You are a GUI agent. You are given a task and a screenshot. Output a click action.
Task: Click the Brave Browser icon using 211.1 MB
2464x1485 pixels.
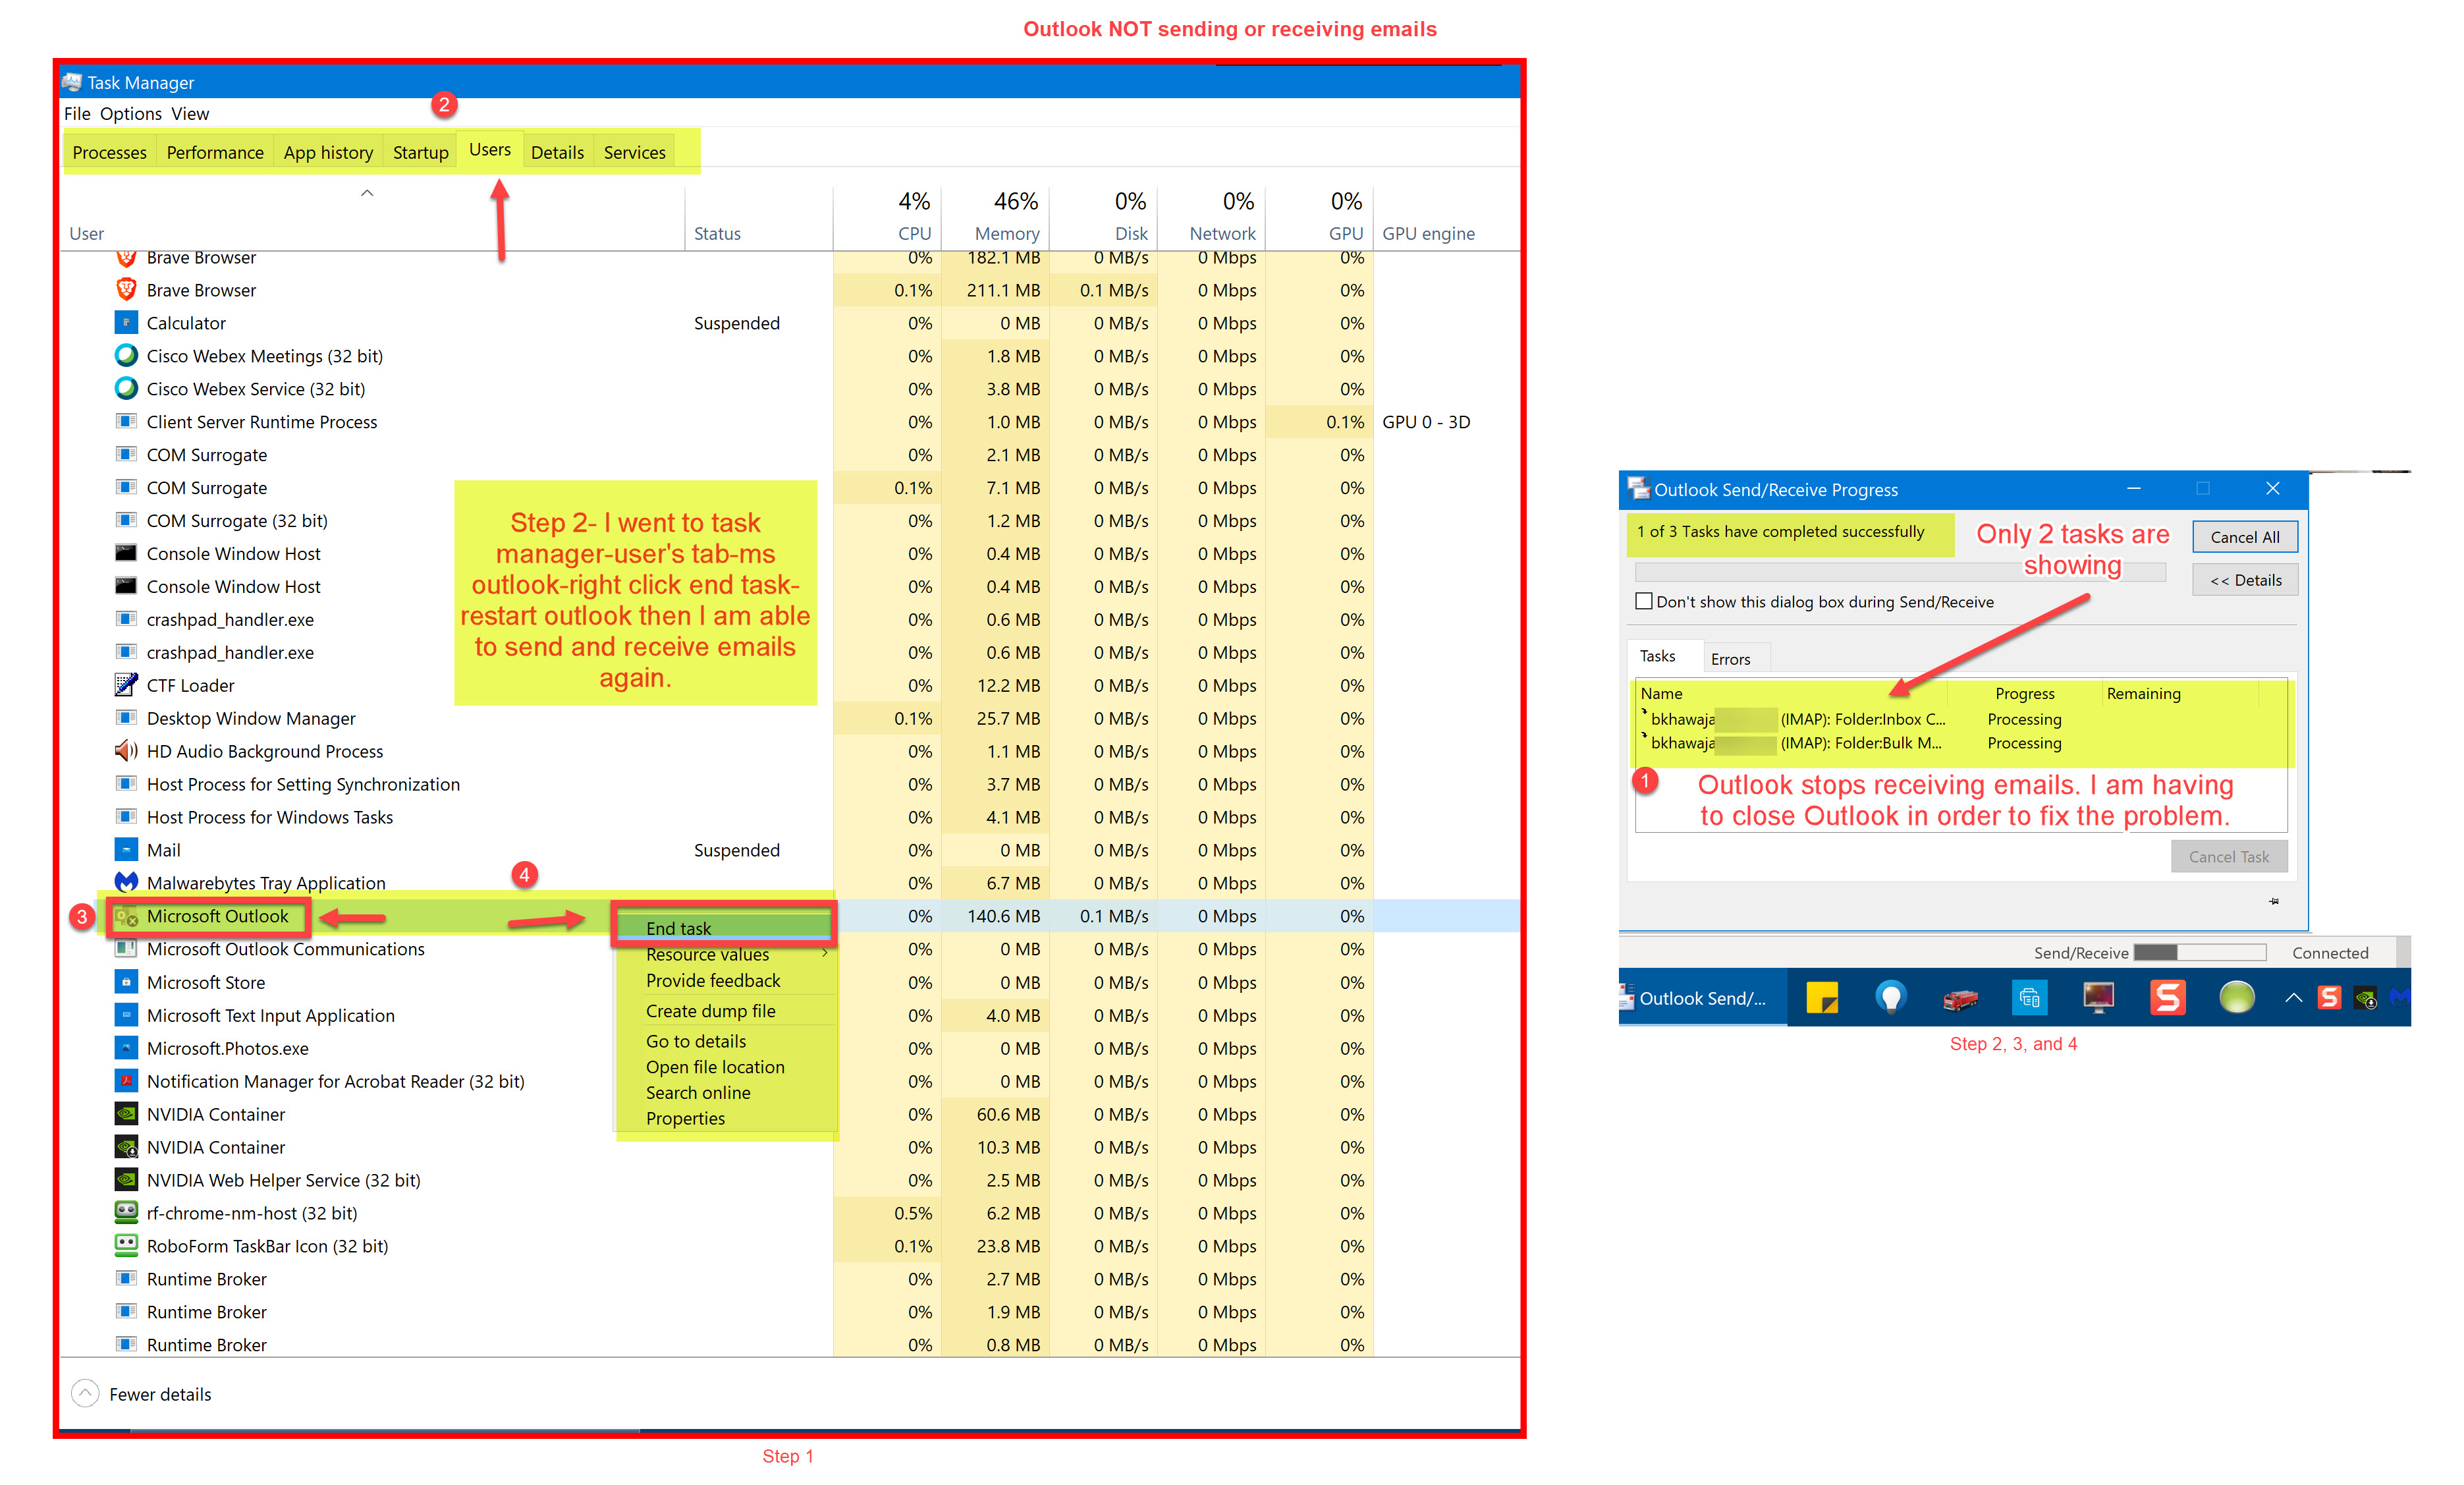click(126, 290)
